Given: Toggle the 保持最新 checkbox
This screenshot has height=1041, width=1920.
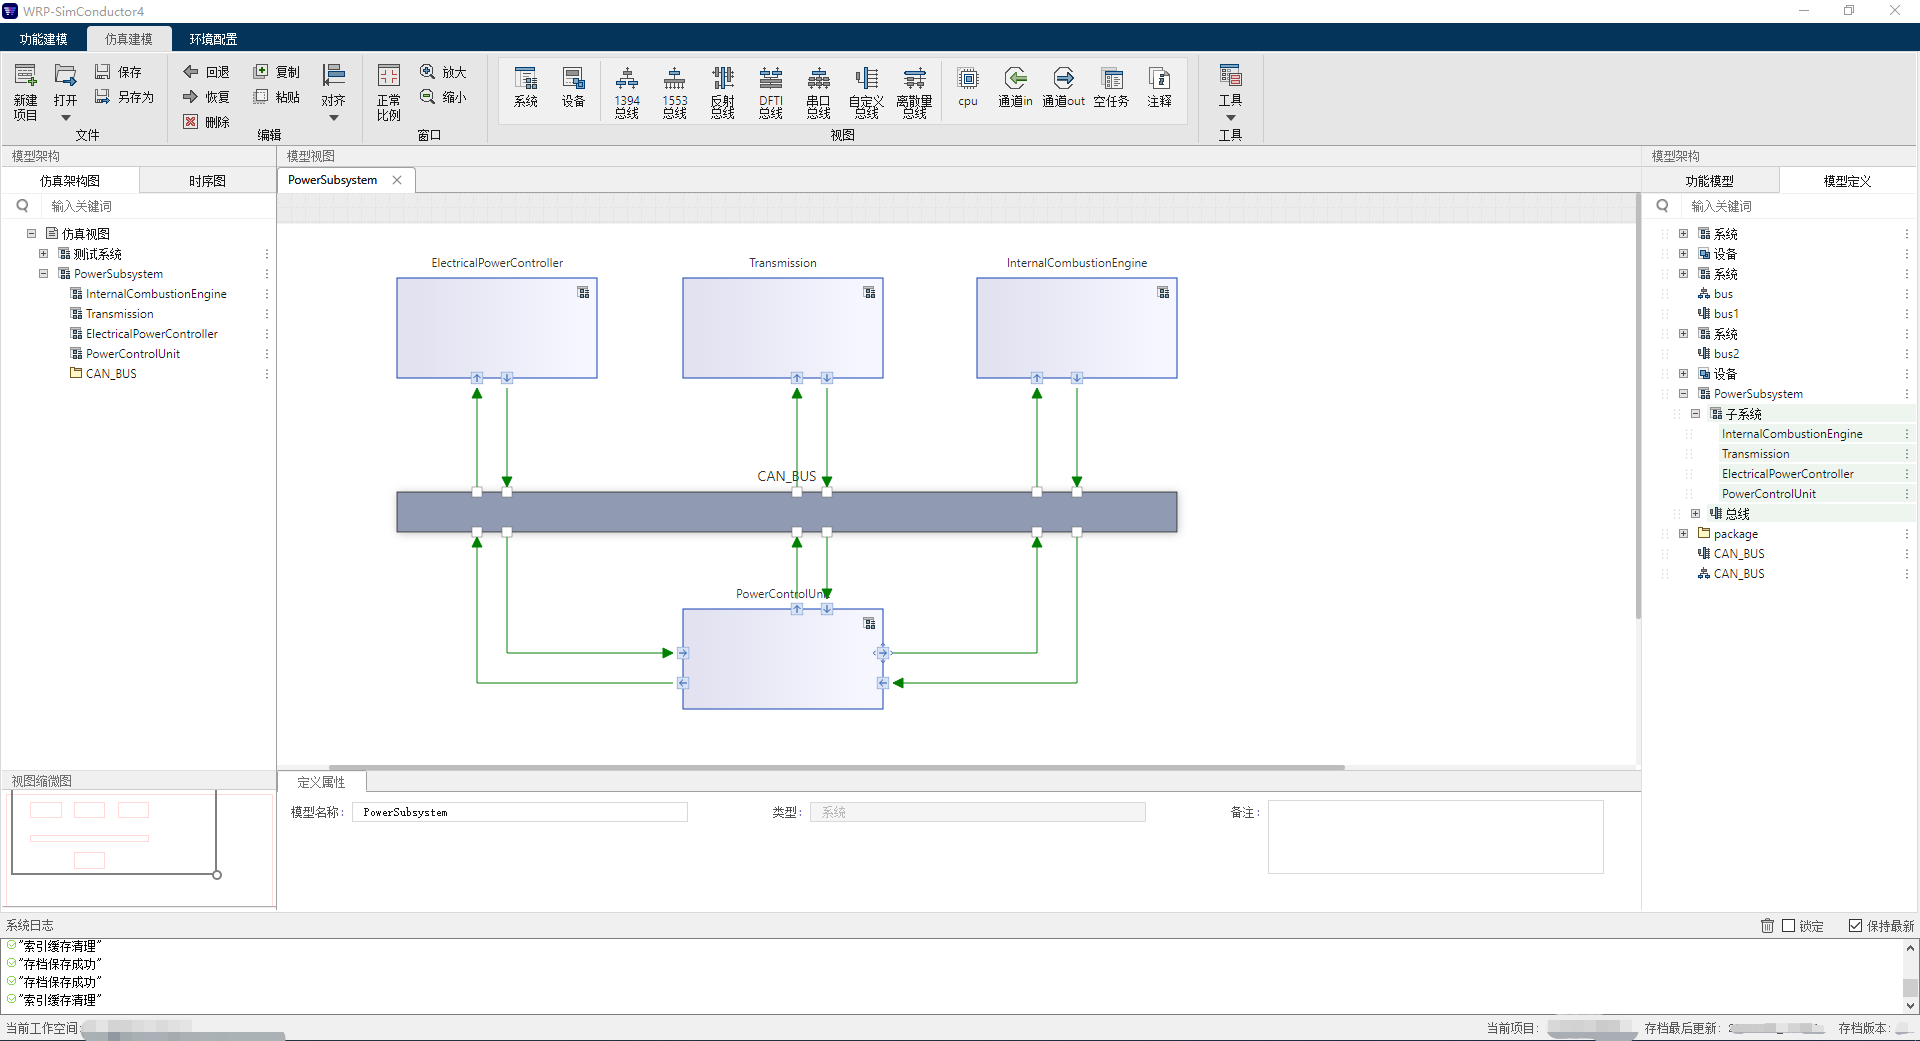Looking at the screenshot, I should point(1855,926).
